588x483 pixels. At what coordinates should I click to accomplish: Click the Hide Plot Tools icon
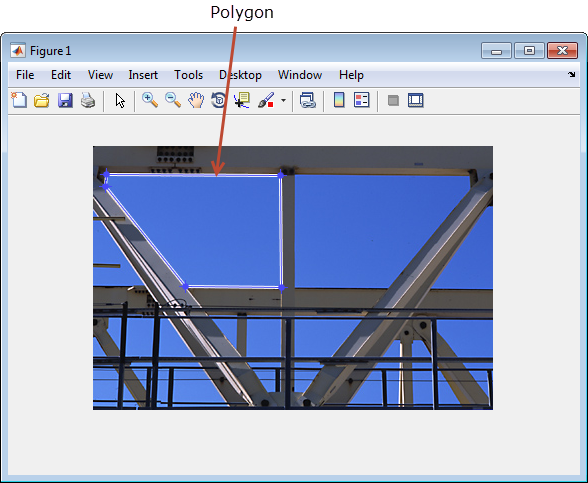click(x=393, y=100)
